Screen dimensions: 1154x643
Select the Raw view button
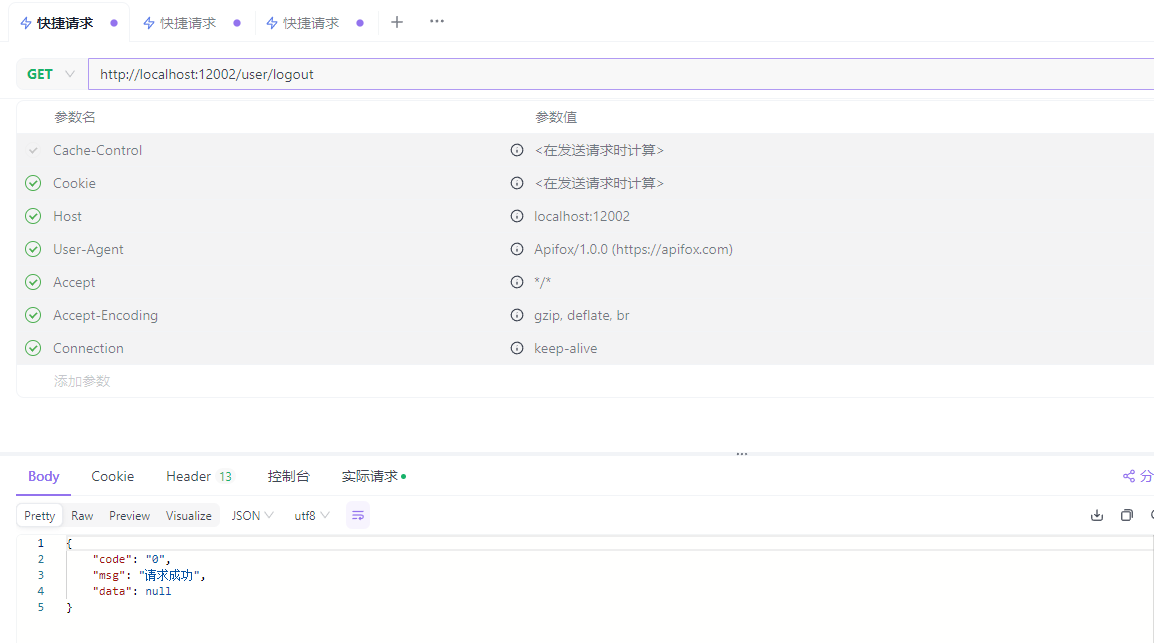pyautogui.click(x=82, y=516)
